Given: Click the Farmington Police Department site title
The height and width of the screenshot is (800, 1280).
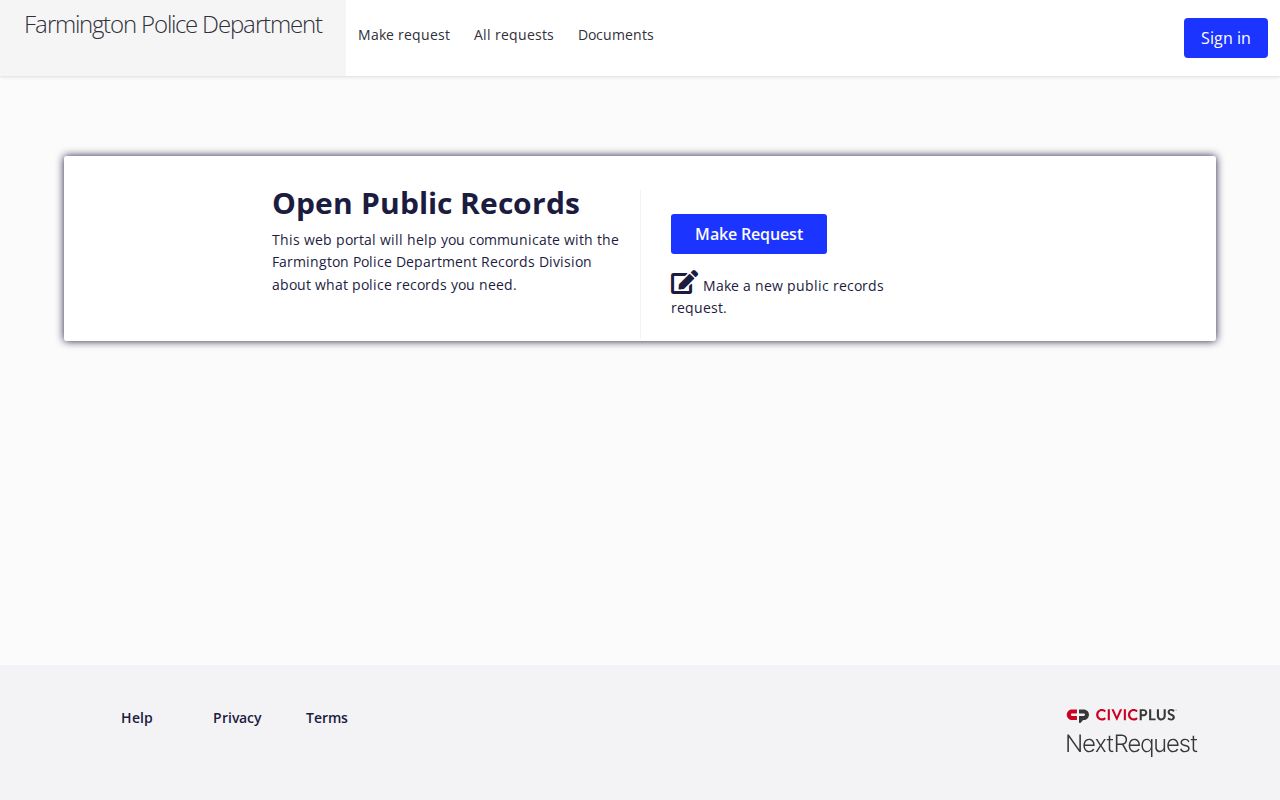Looking at the screenshot, I should click(x=173, y=25).
